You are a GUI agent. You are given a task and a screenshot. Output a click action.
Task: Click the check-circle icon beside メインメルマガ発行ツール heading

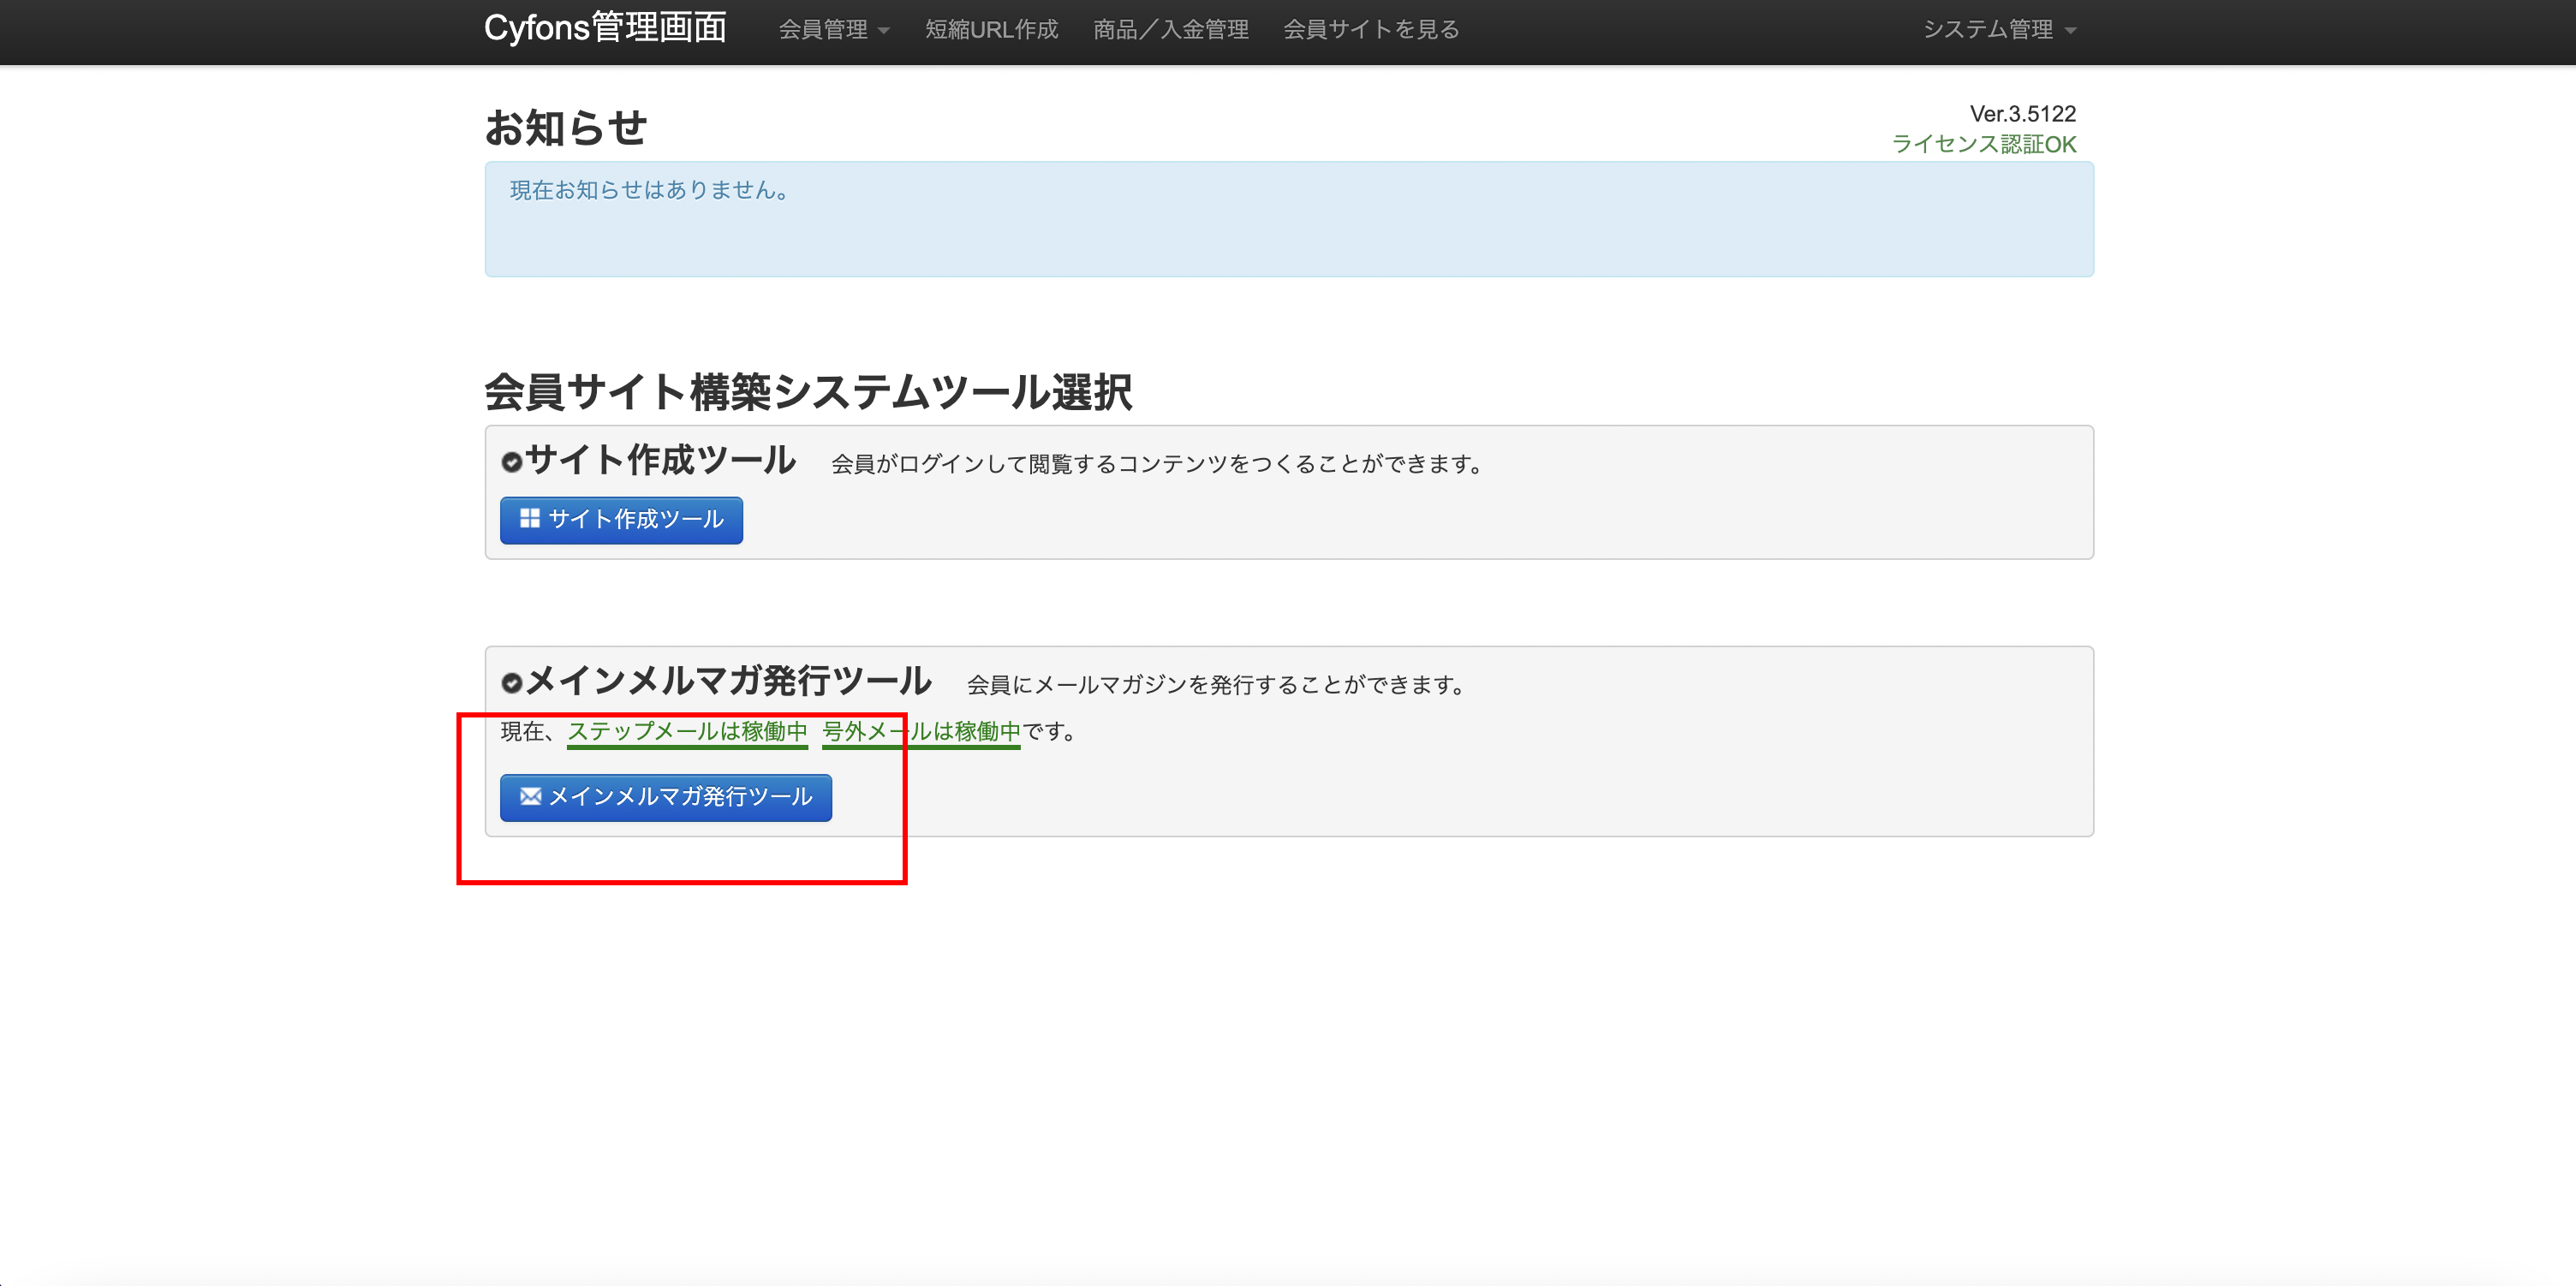511,683
